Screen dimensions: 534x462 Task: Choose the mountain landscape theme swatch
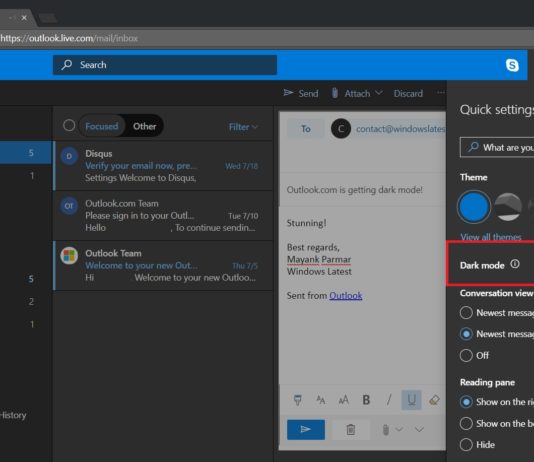coord(508,207)
